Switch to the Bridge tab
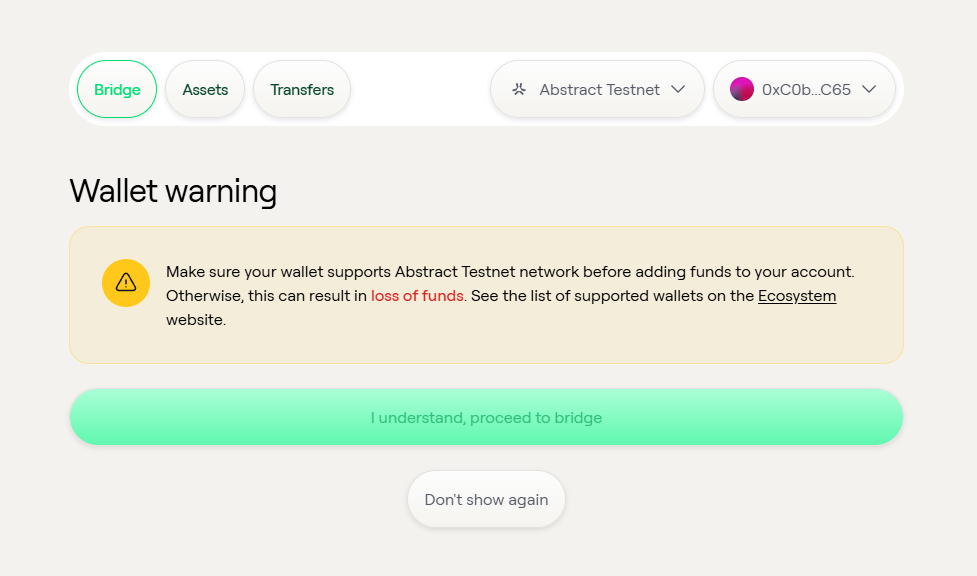 (117, 89)
